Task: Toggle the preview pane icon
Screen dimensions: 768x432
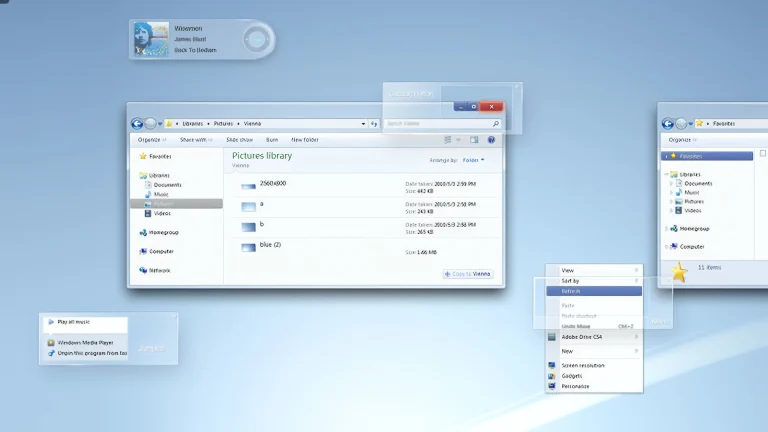Action: (x=474, y=140)
